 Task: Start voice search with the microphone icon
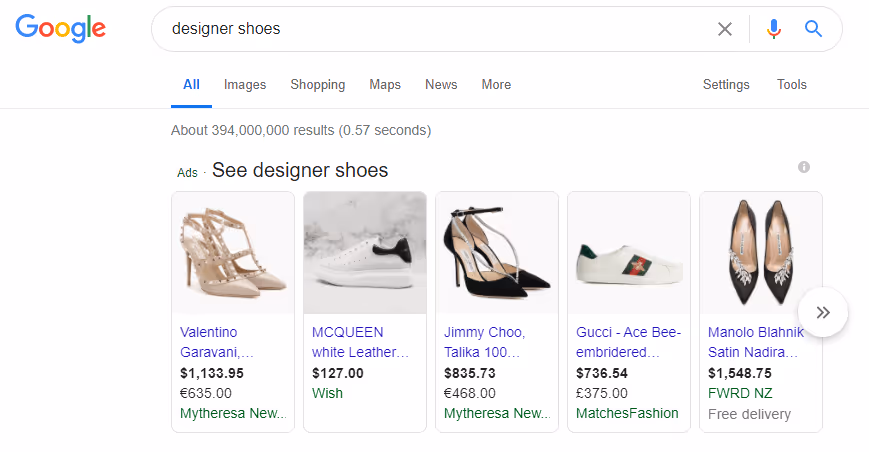[774, 29]
